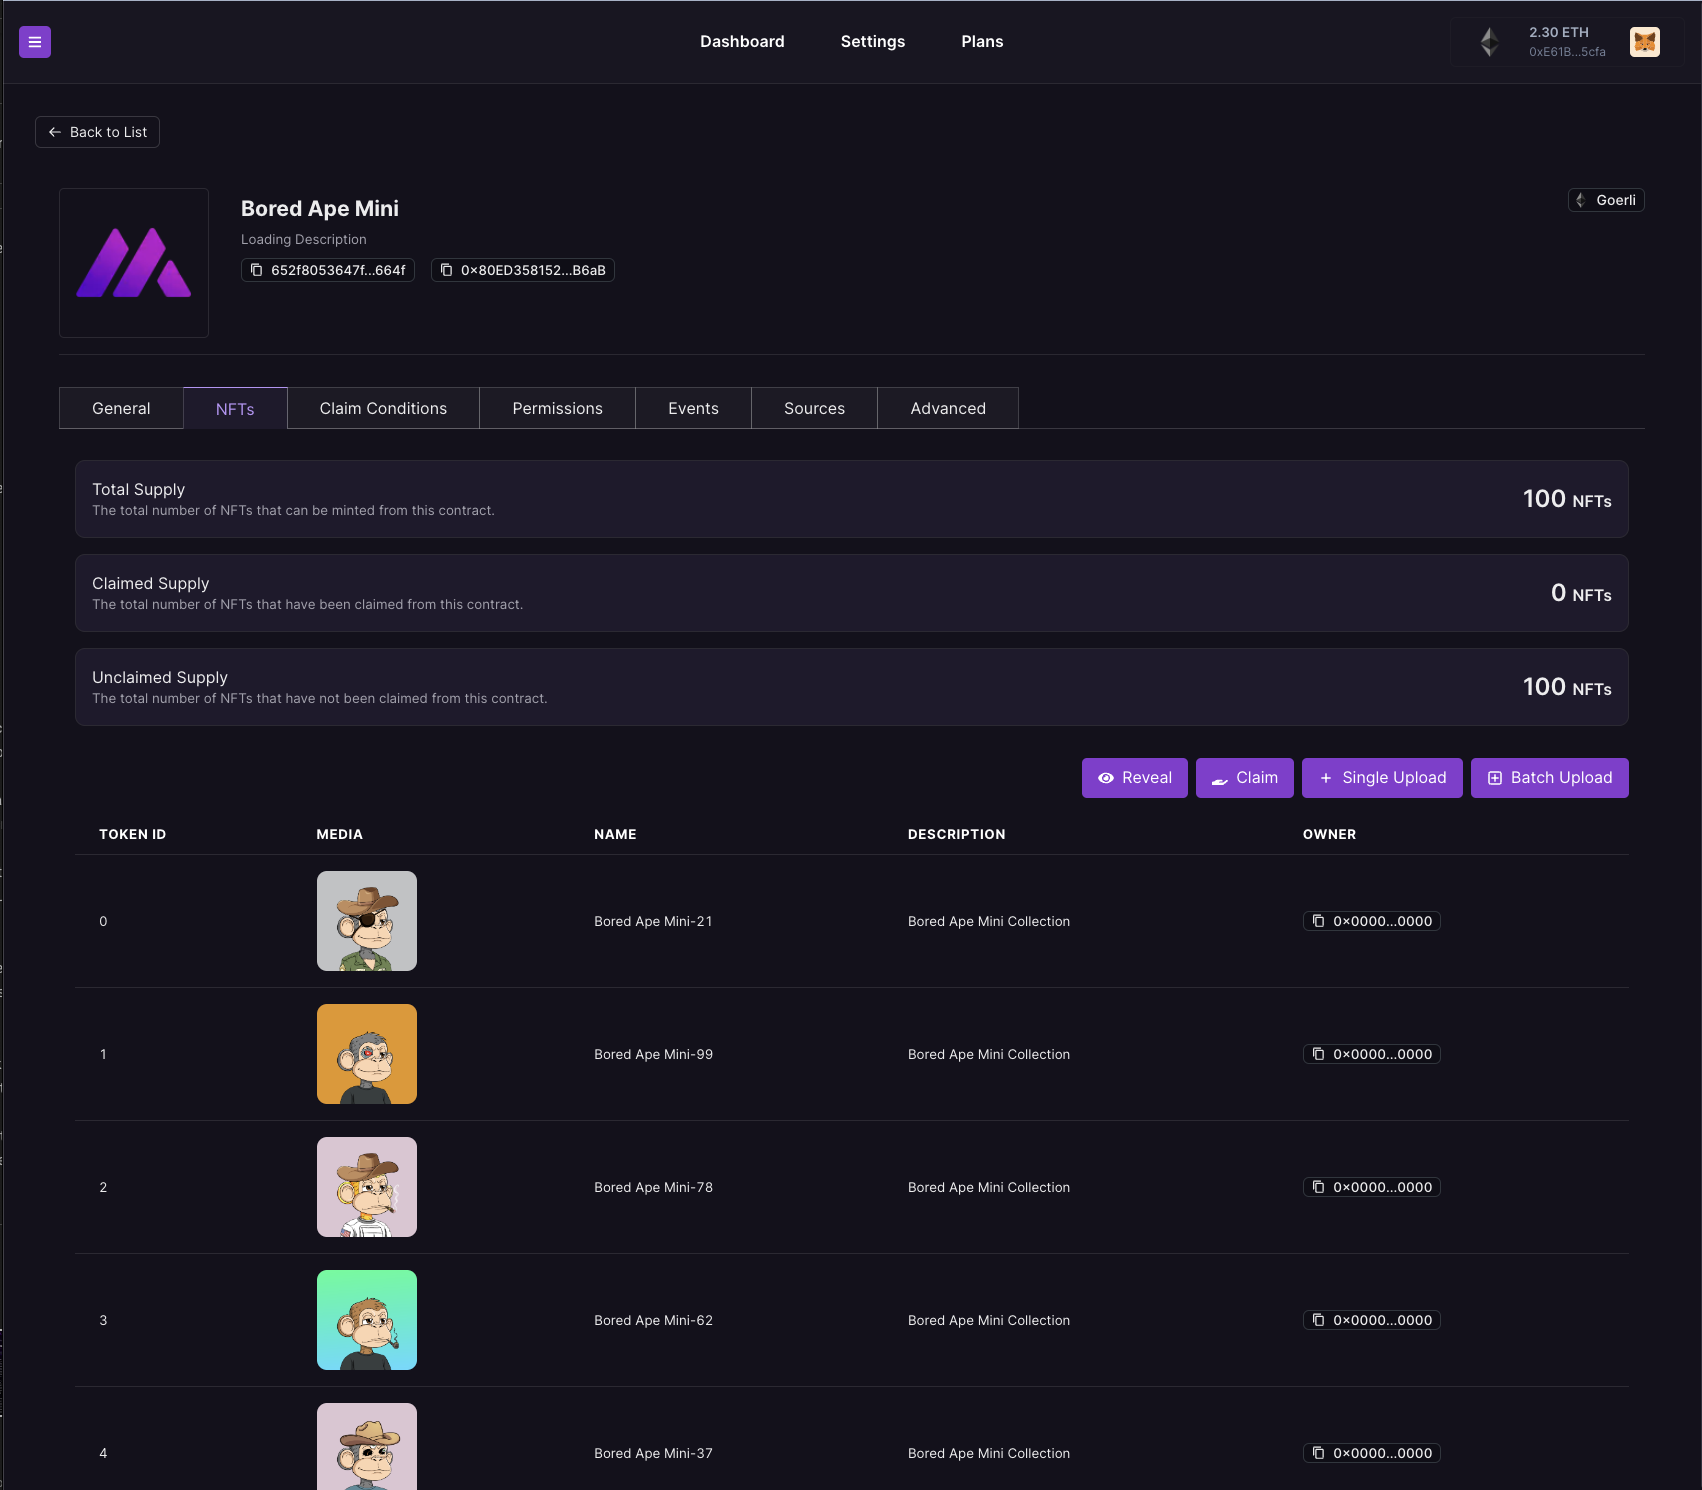
Task: Click the Claimed Supply card
Action: [852, 593]
